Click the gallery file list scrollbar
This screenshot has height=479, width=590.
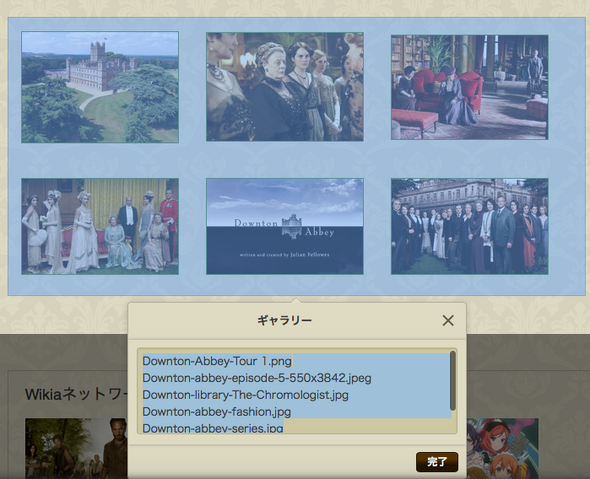pyautogui.click(x=453, y=381)
